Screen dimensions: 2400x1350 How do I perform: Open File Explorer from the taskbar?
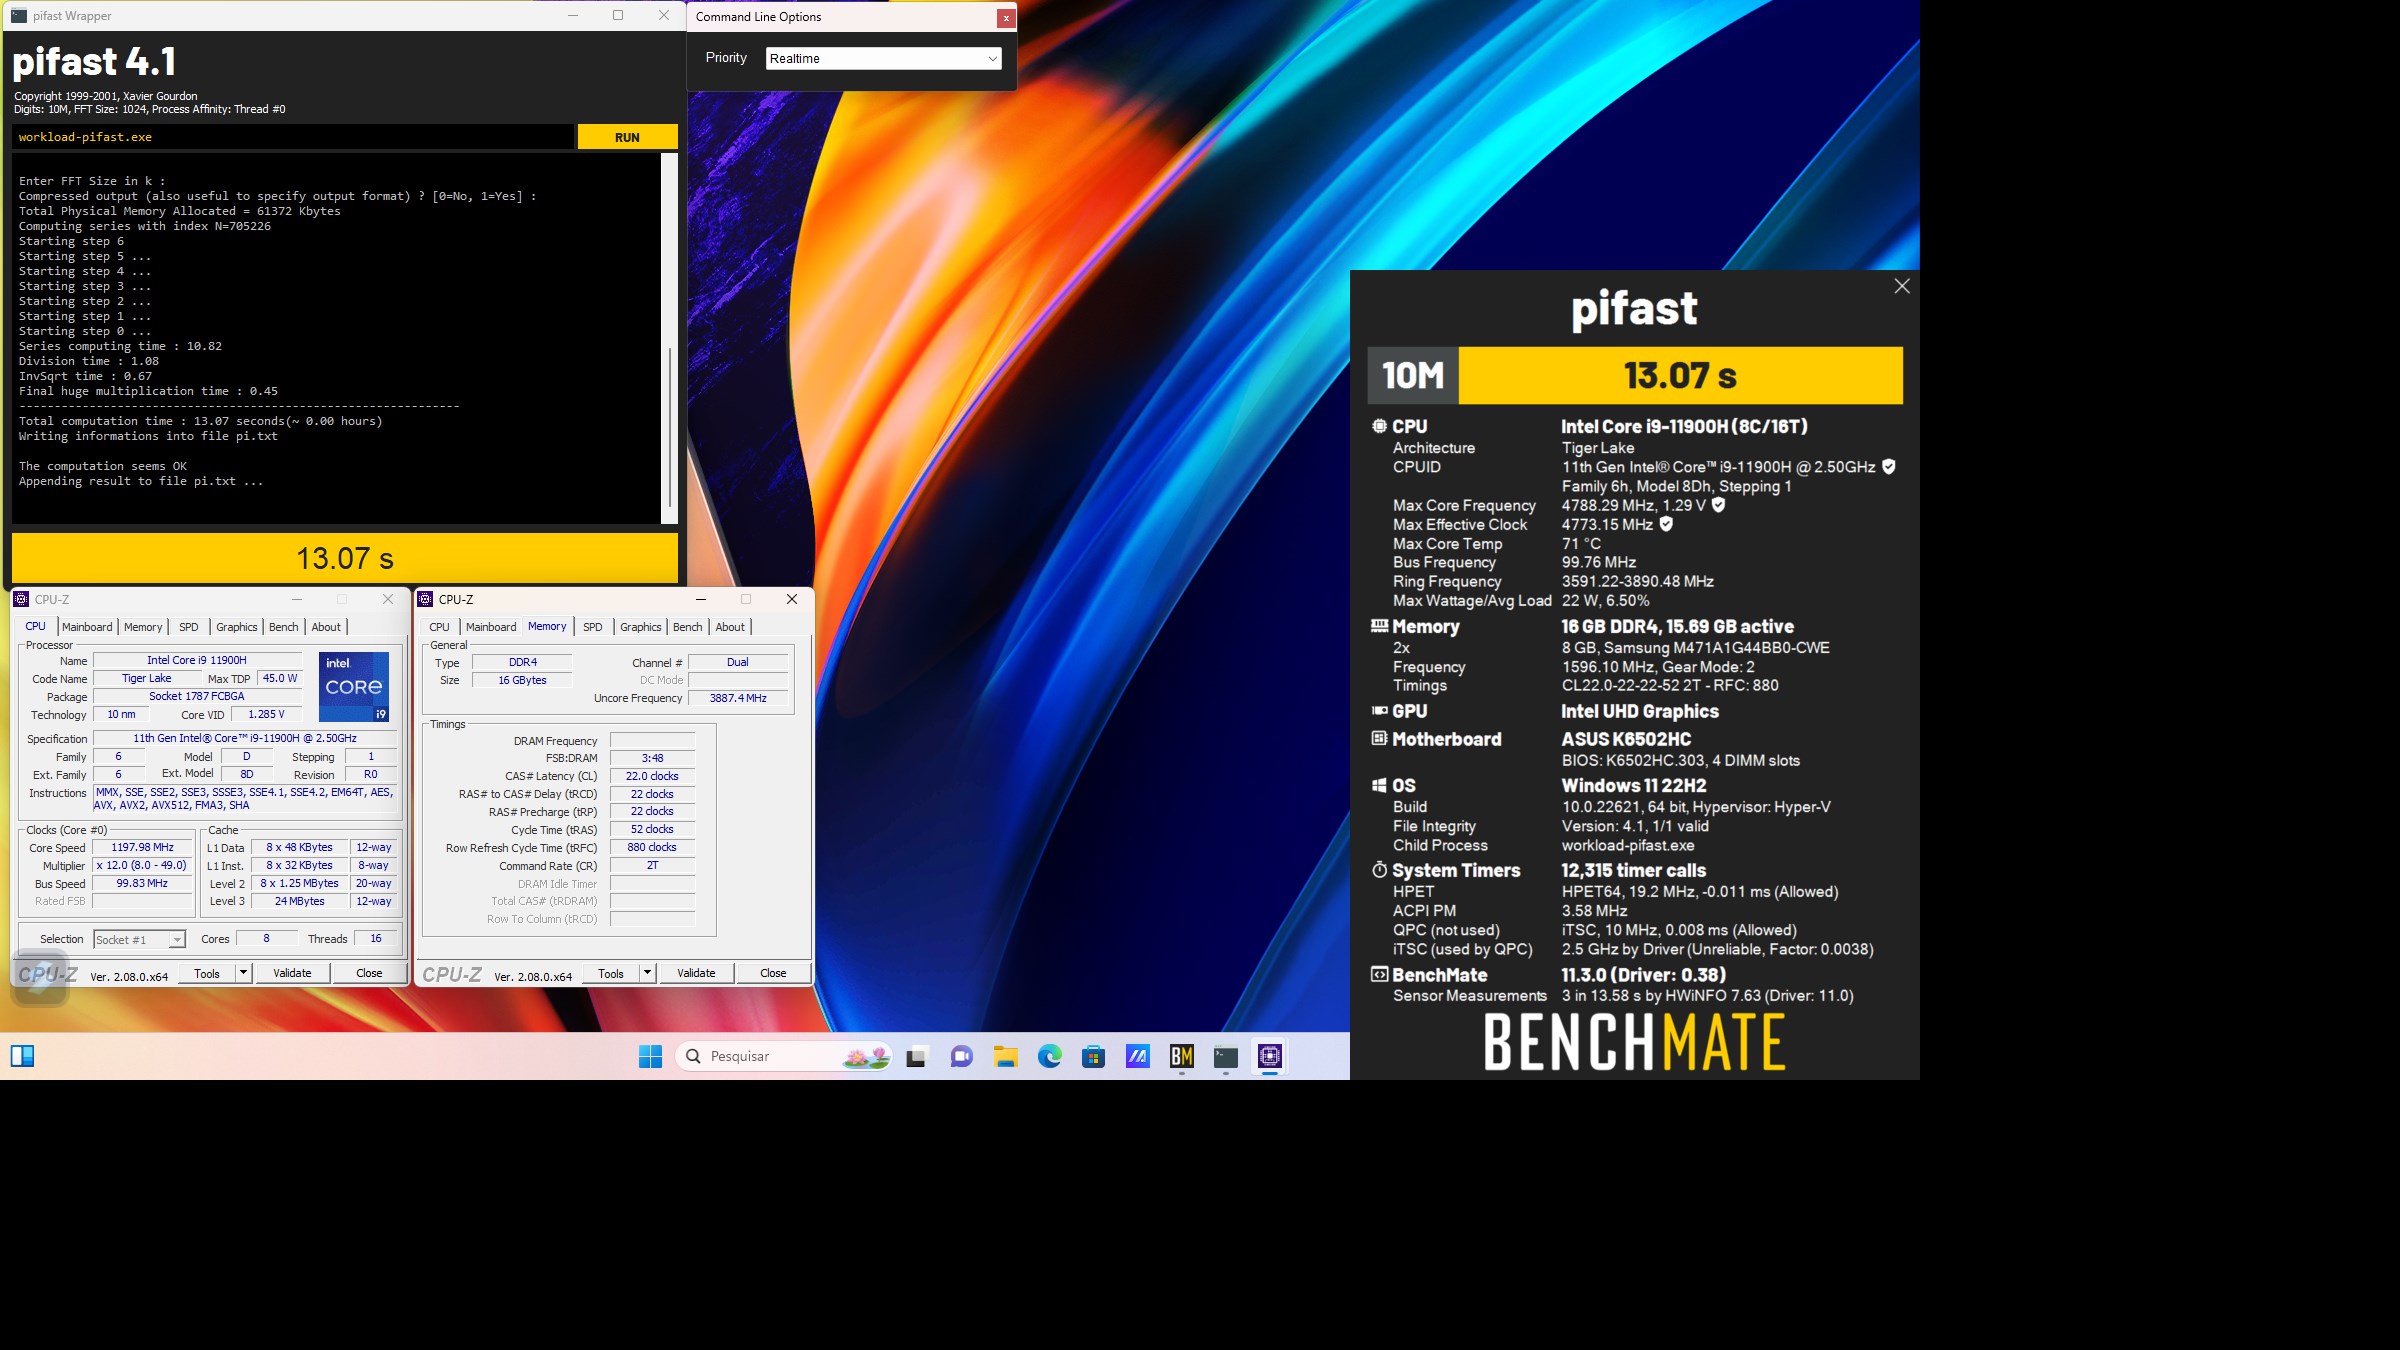tap(1005, 1056)
